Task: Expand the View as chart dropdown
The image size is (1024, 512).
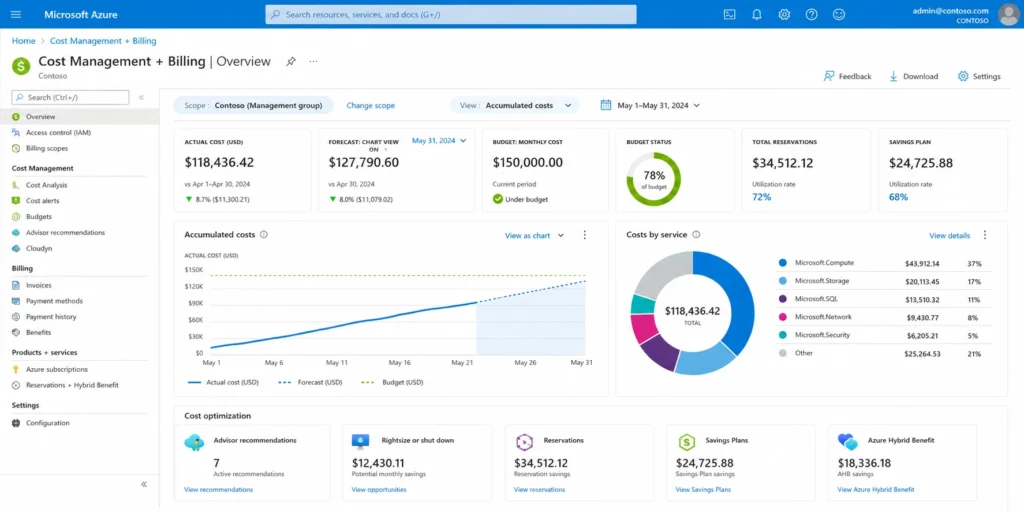Action: (534, 236)
